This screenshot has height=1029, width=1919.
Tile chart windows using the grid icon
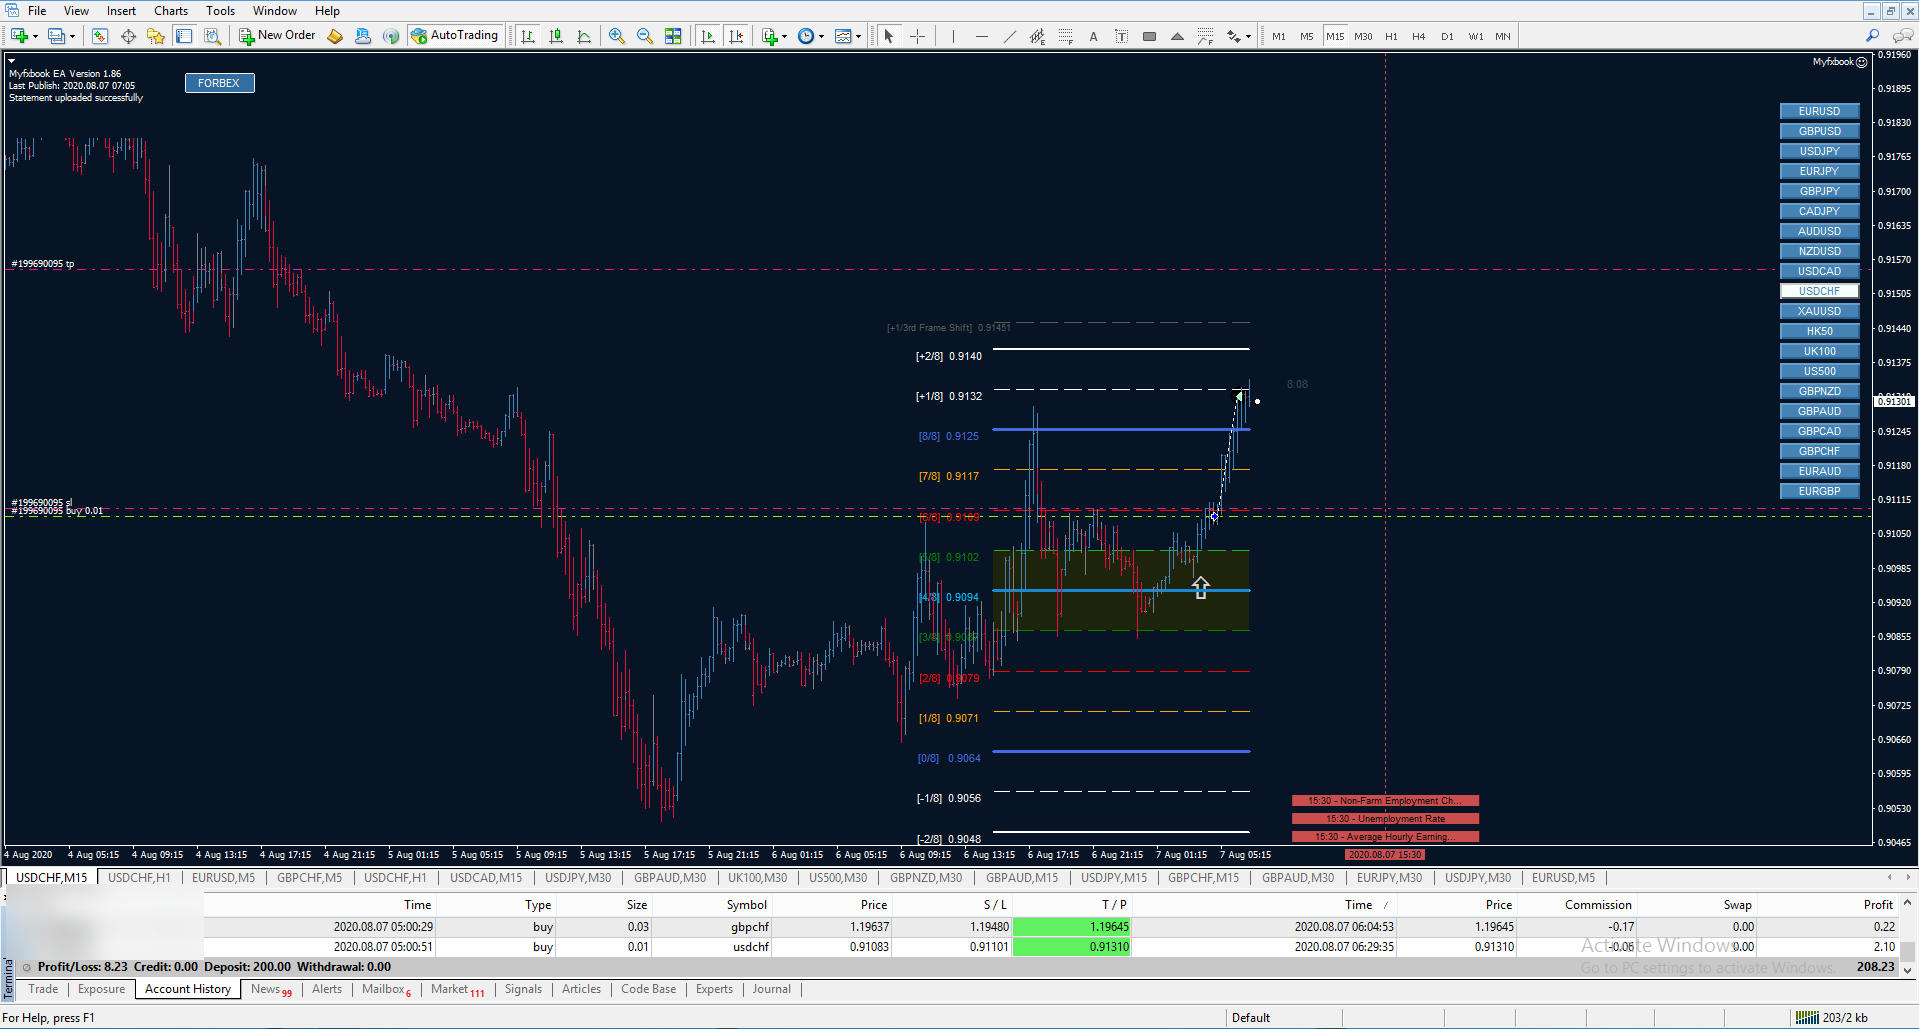pos(673,36)
